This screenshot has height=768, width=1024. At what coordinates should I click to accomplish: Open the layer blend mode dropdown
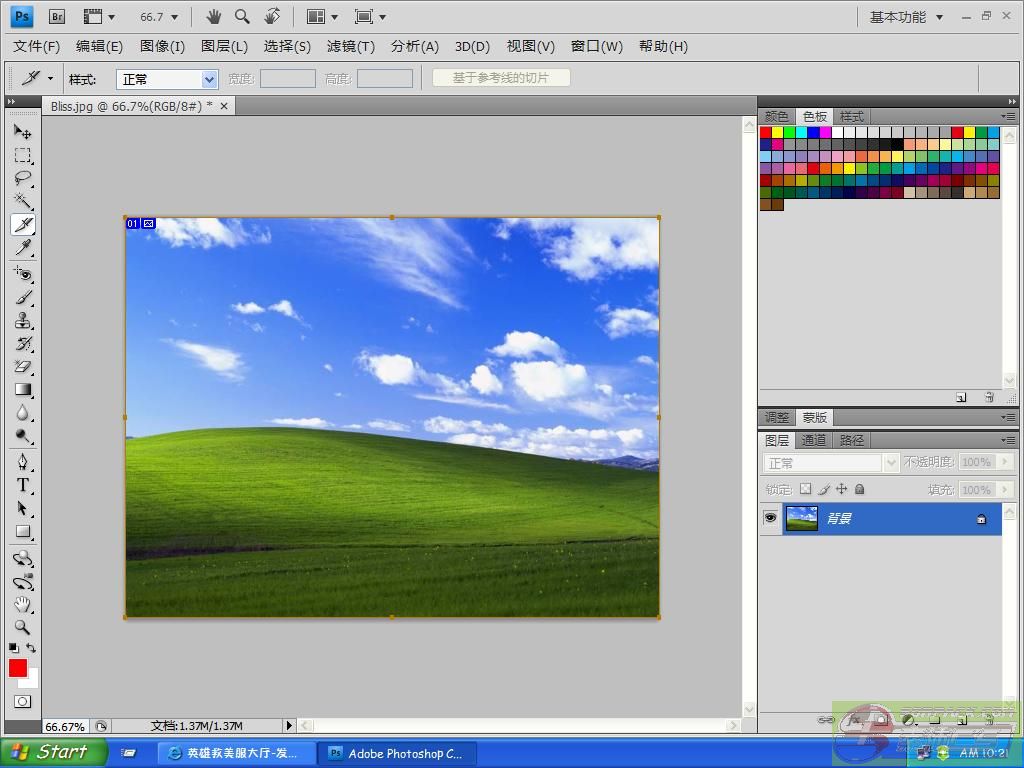[831, 463]
